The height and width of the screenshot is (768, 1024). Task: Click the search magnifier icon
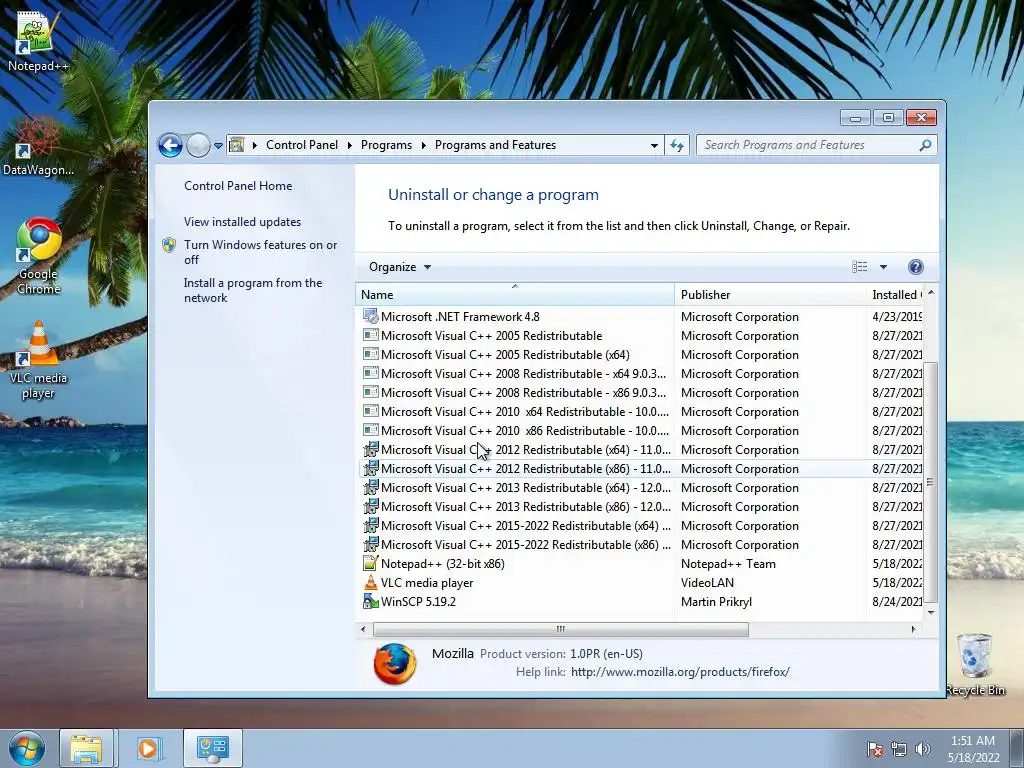pos(925,145)
